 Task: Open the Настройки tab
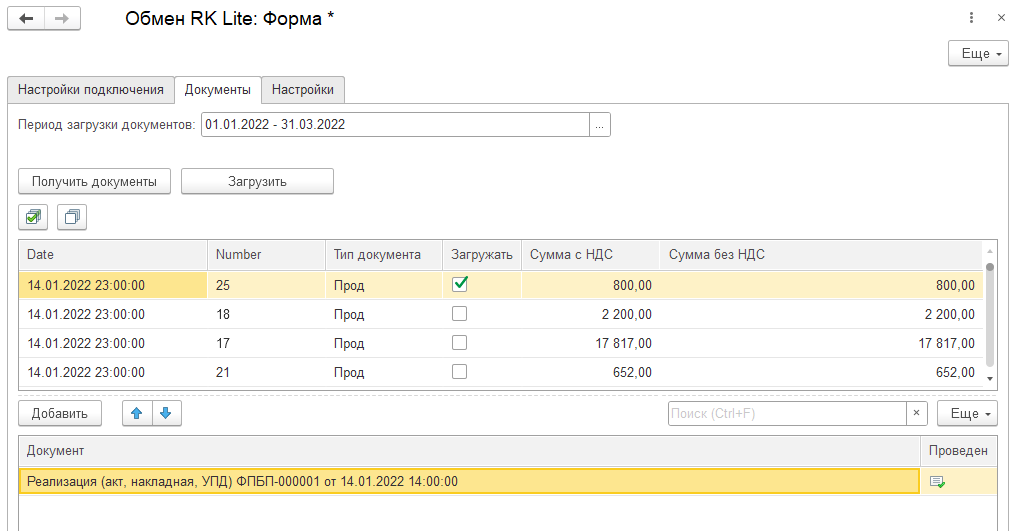303,90
